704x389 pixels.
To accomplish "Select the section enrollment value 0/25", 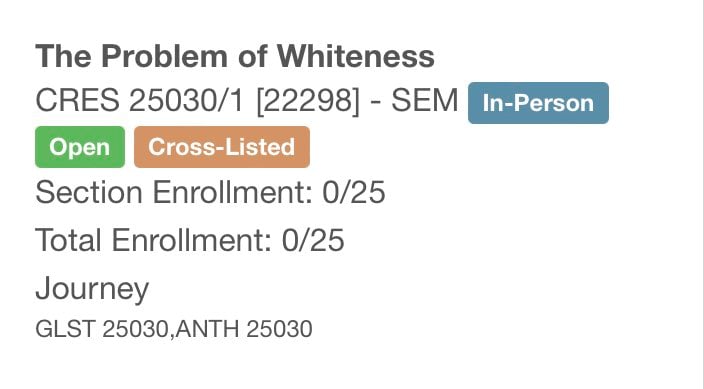I will pos(354,192).
